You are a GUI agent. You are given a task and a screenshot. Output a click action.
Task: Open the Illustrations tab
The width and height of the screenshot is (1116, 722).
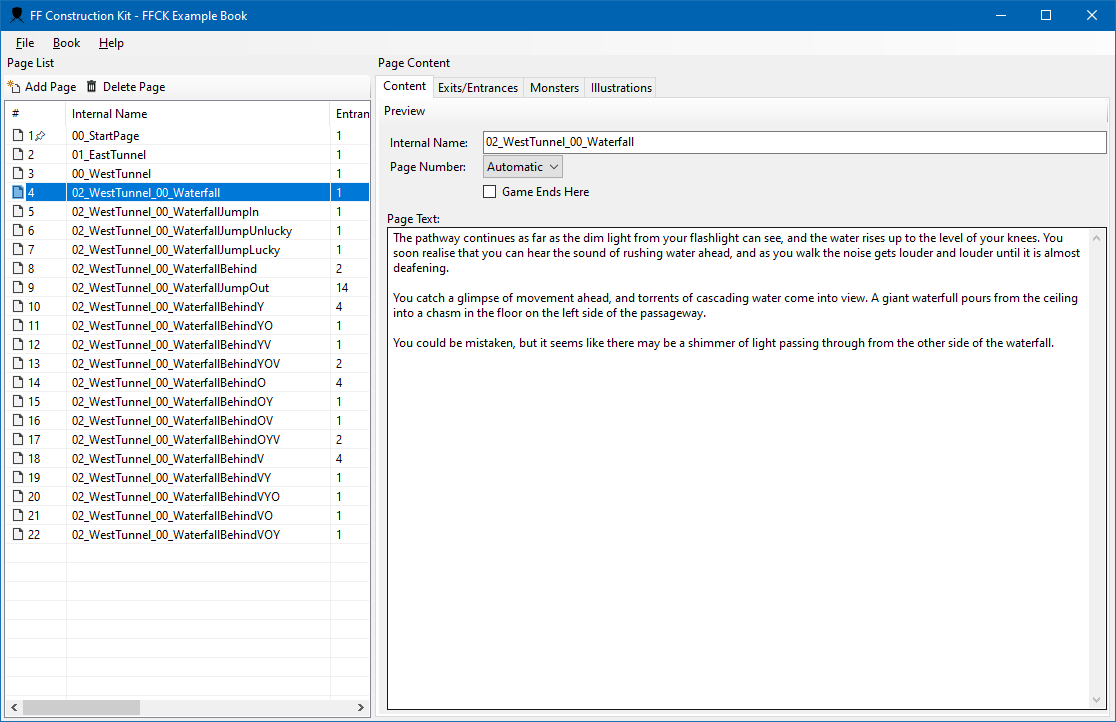pos(621,88)
